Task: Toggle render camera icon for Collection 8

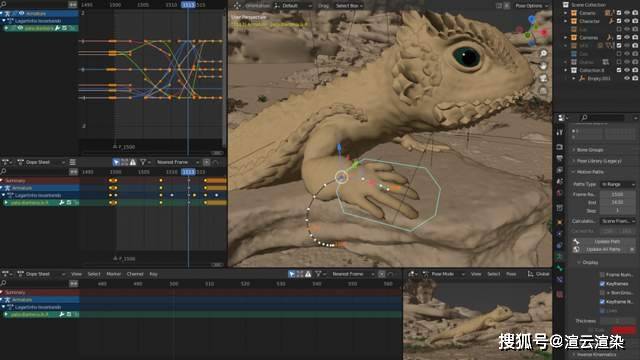Action: tap(635, 70)
